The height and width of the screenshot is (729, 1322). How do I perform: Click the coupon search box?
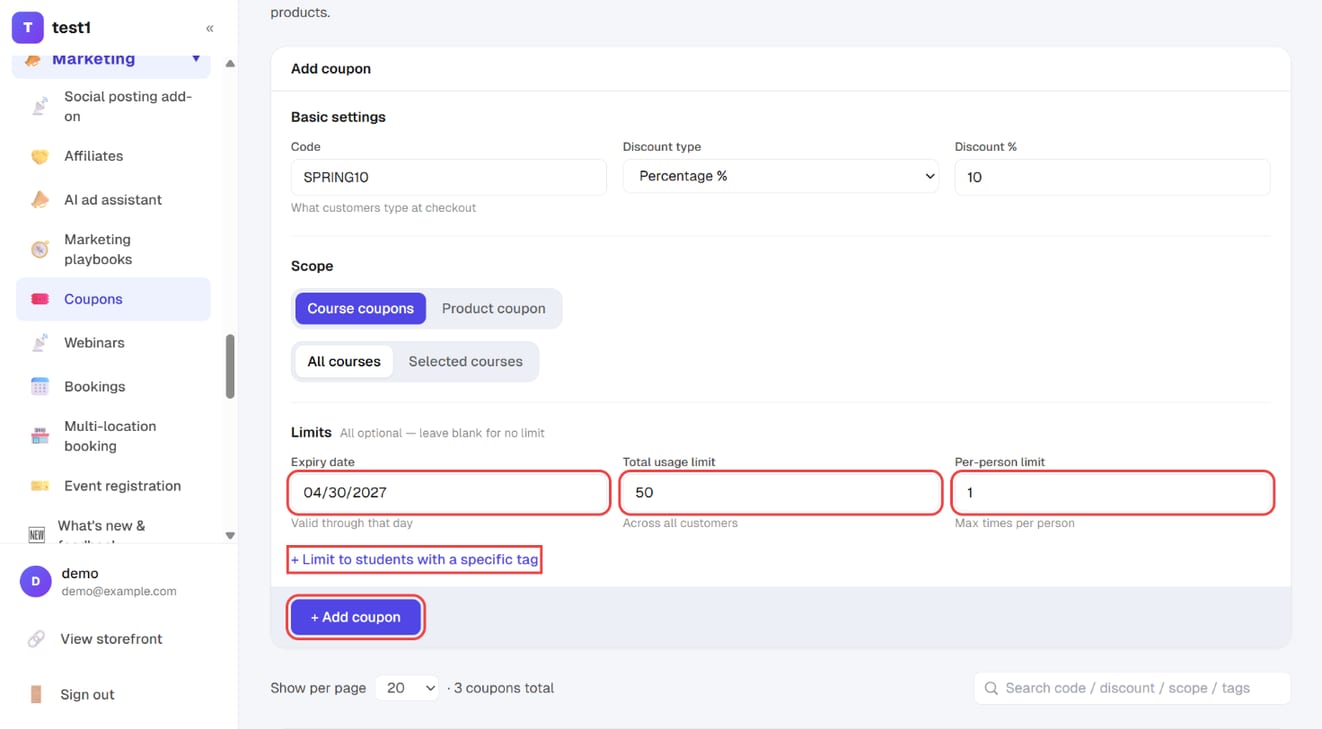coord(1132,688)
